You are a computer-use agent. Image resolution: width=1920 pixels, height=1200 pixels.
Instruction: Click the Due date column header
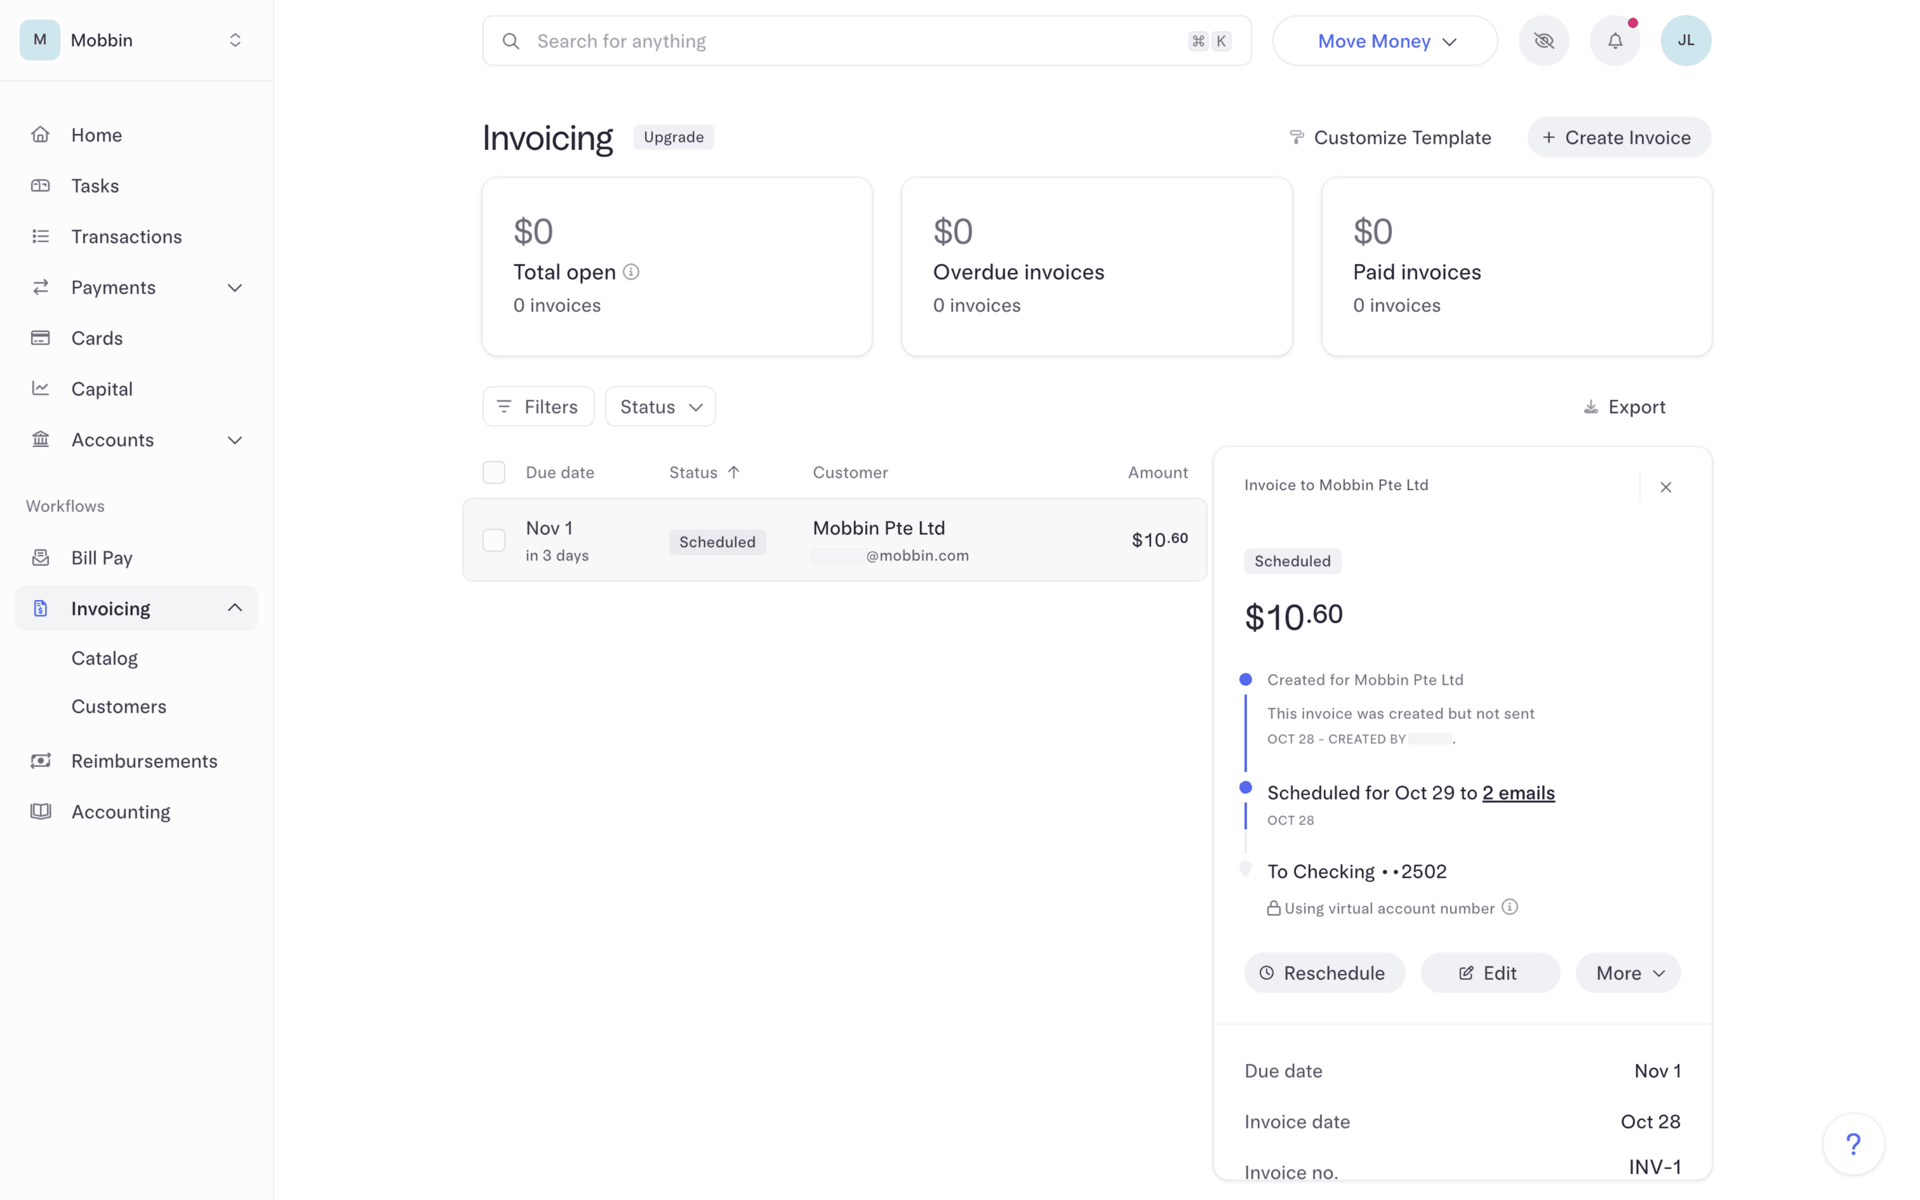click(560, 472)
